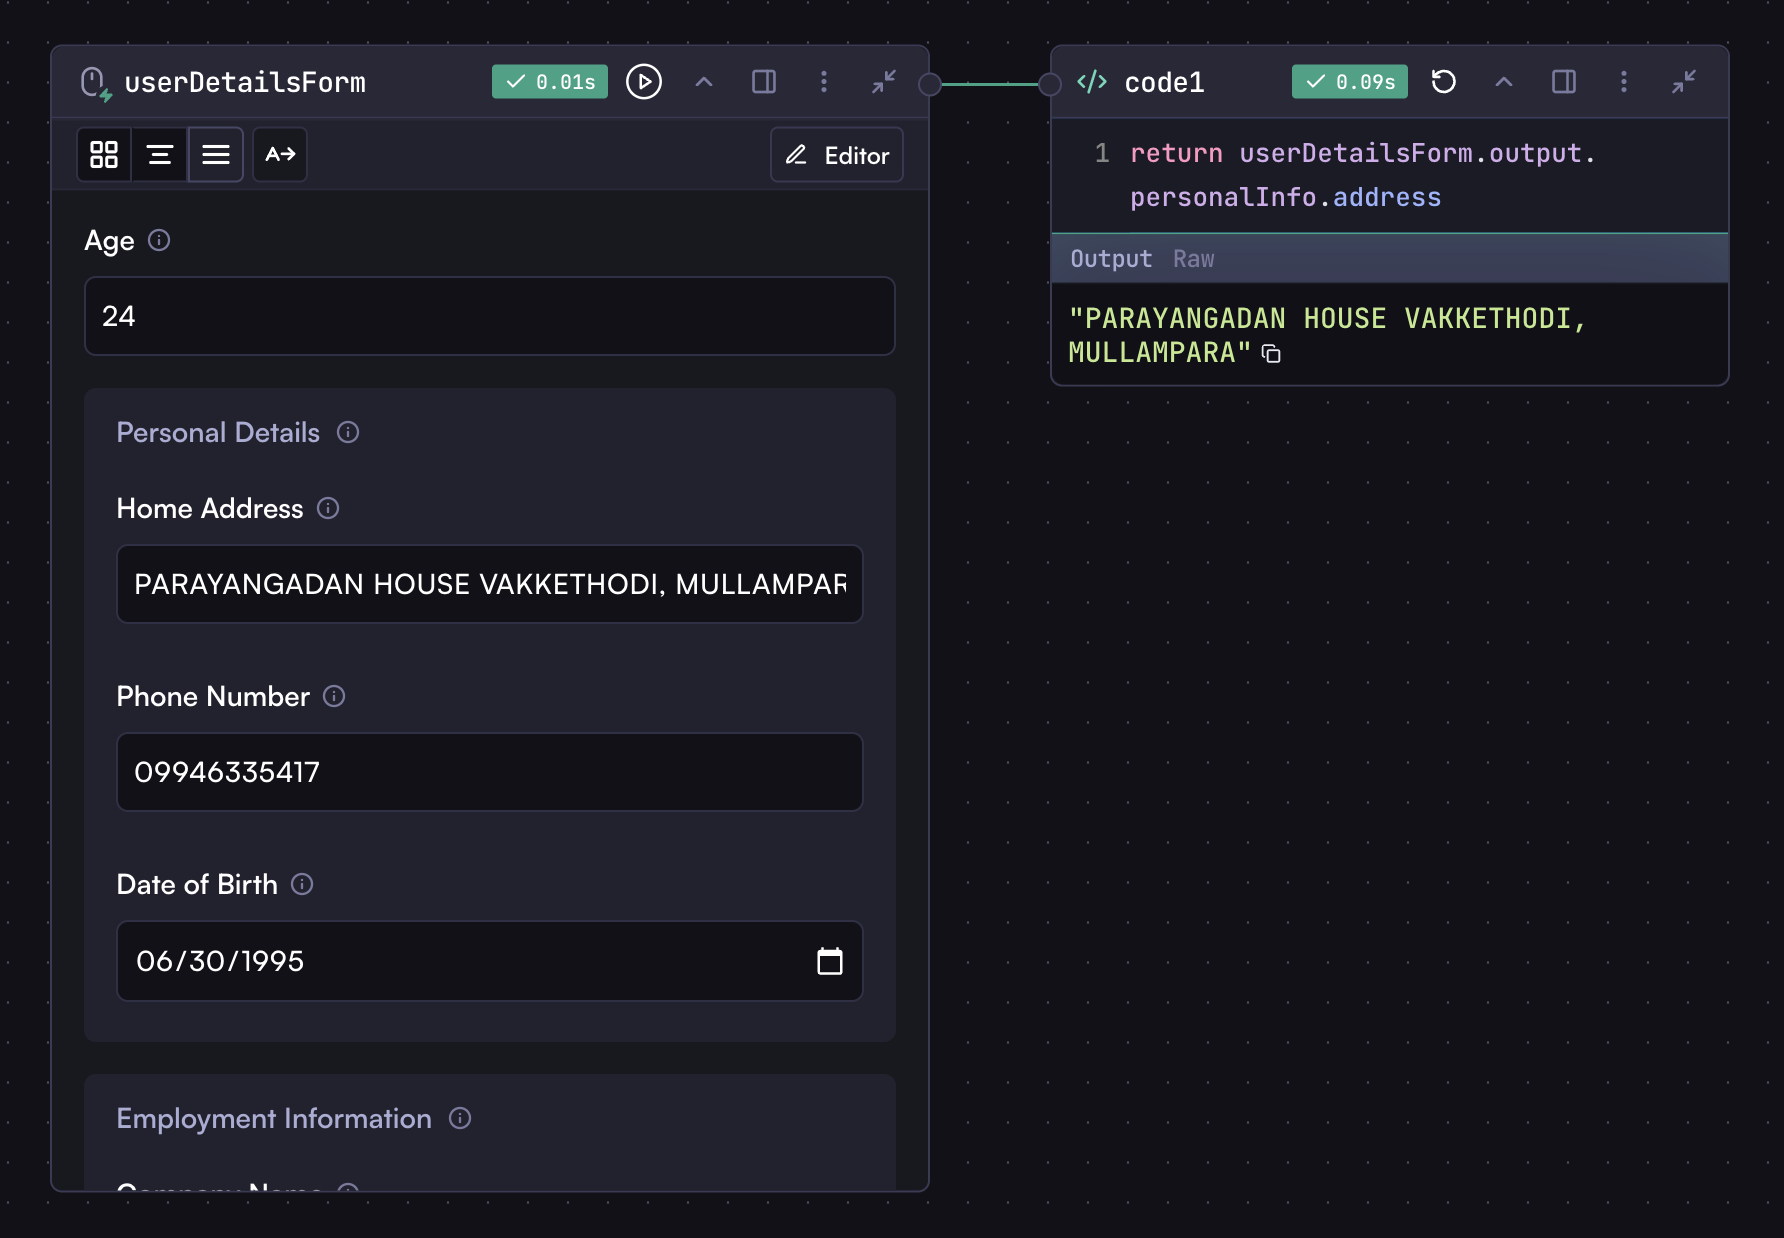This screenshot has height=1238, width=1784.
Task: Collapse code1 with chevron up
Action: coord(1504,82)
